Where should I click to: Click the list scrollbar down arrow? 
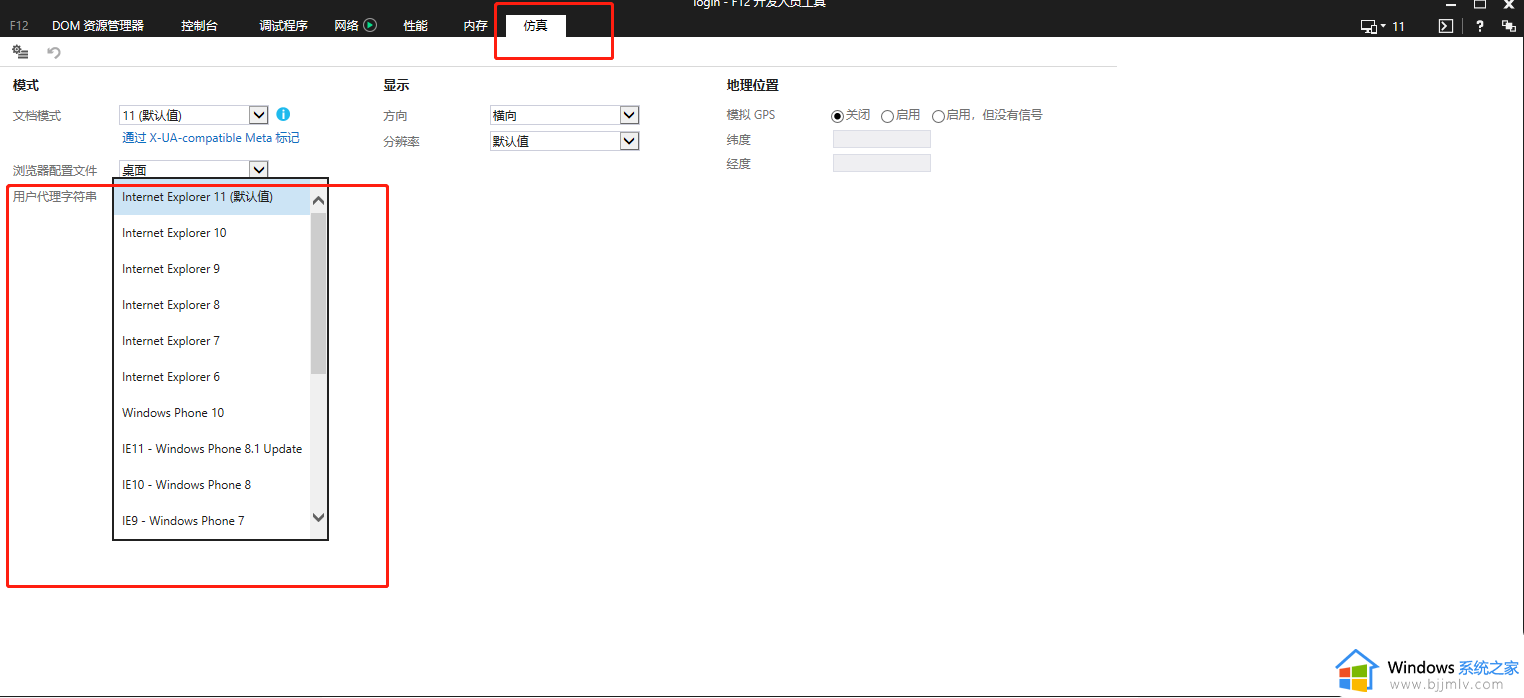click(319, 517)
